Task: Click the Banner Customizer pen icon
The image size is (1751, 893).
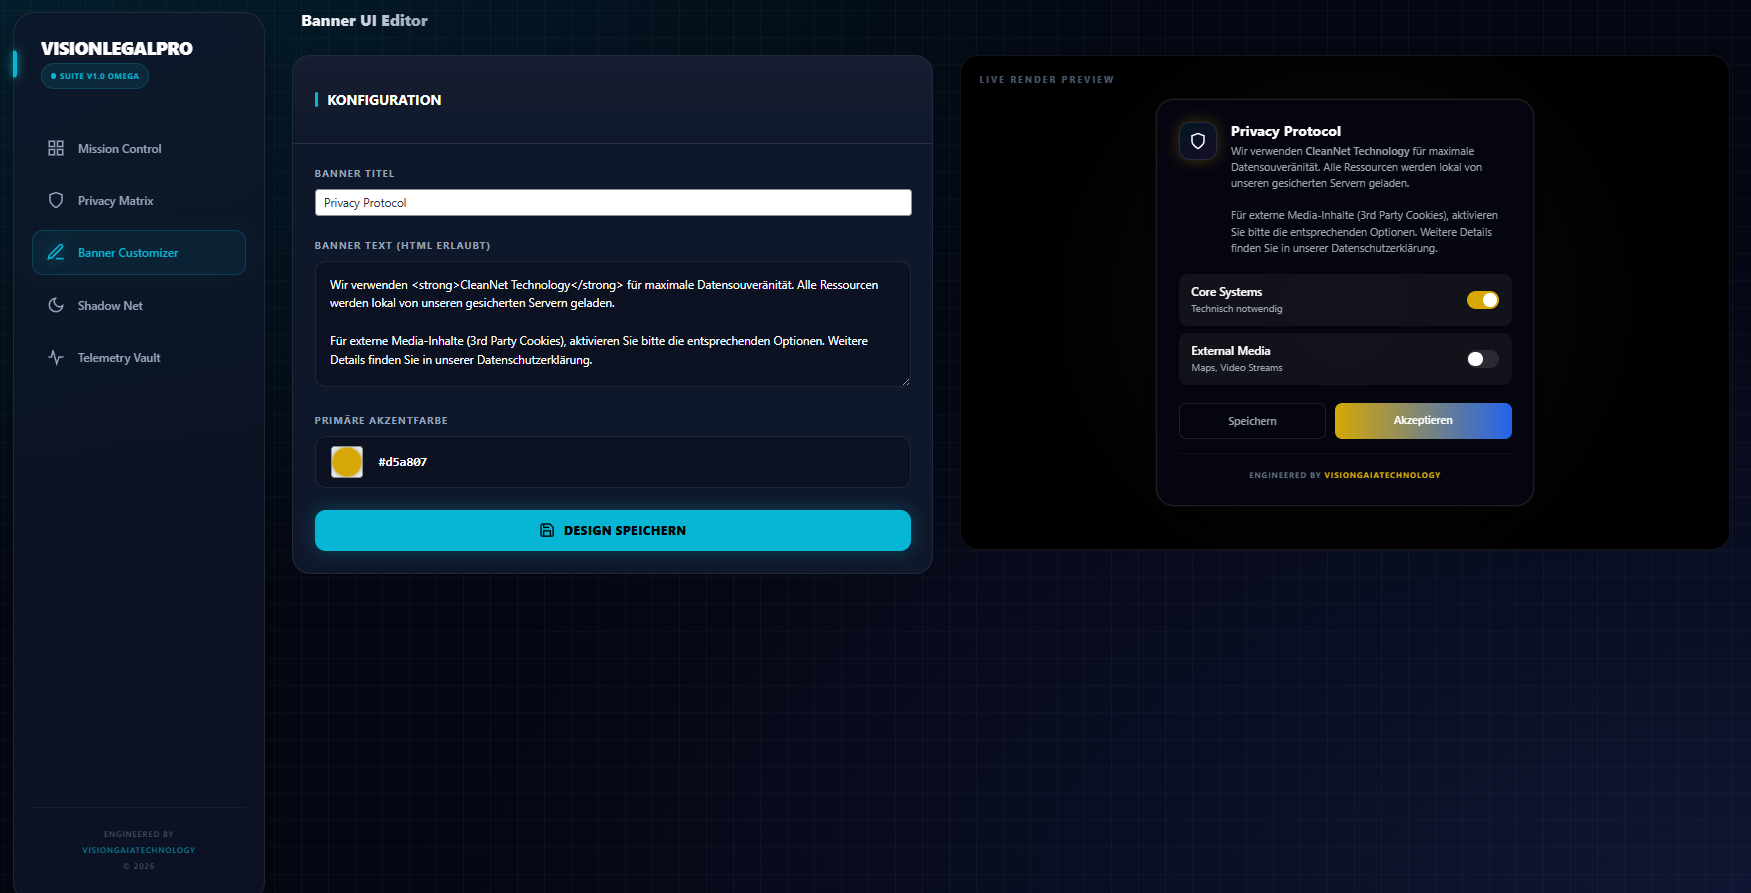Action: [56, 252]
